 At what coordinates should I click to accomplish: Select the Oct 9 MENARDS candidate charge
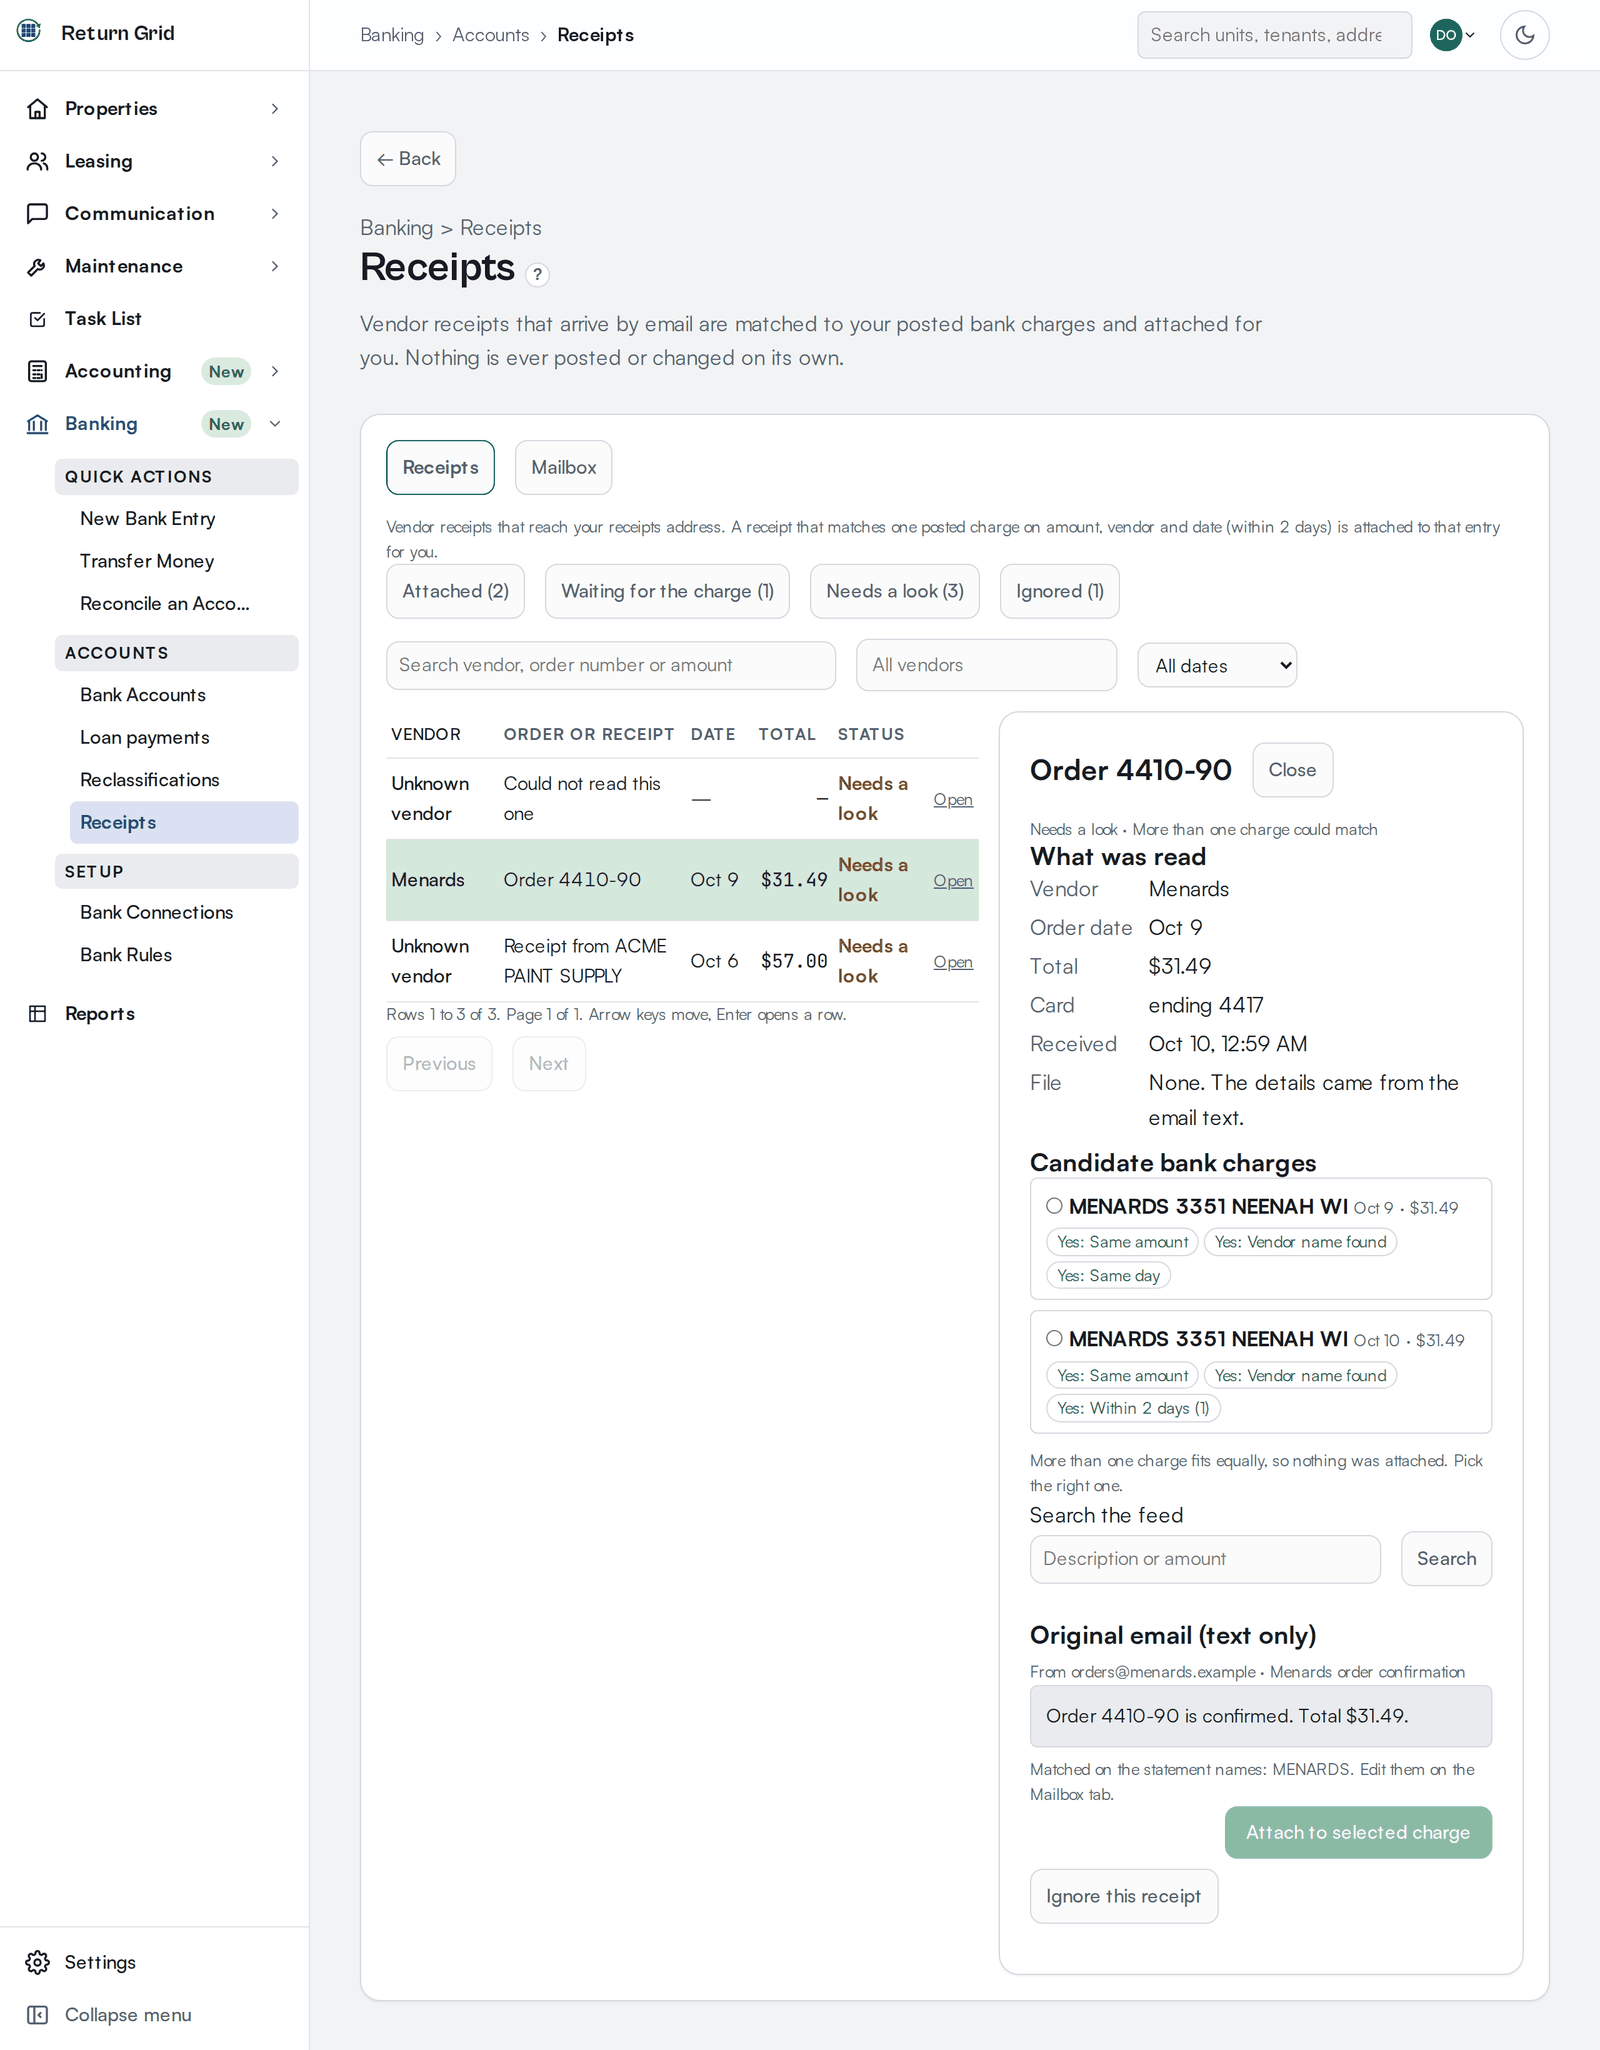click(x=1054, y=1206)
